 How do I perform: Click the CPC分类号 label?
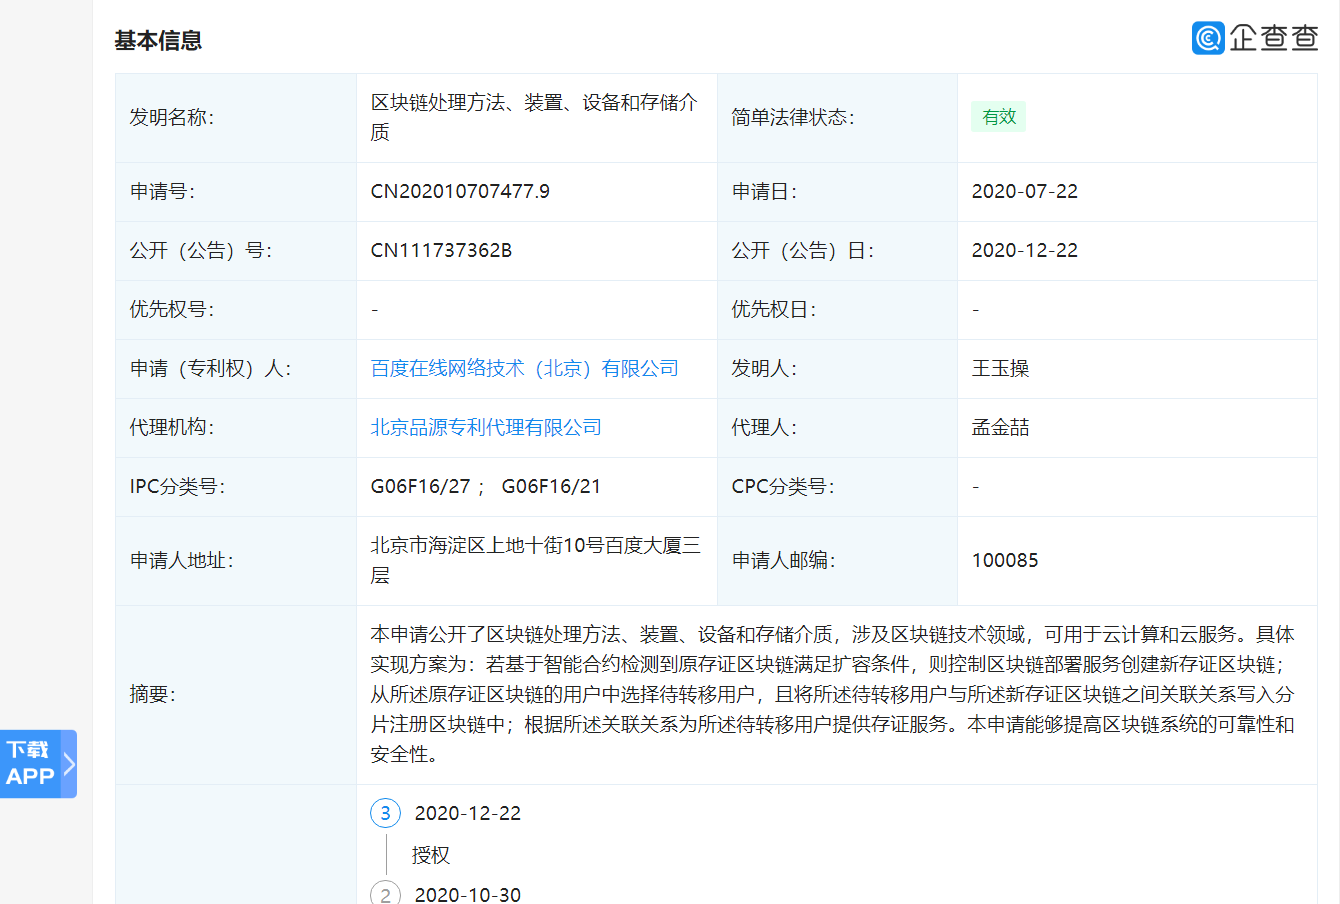[x=783, y=486]
